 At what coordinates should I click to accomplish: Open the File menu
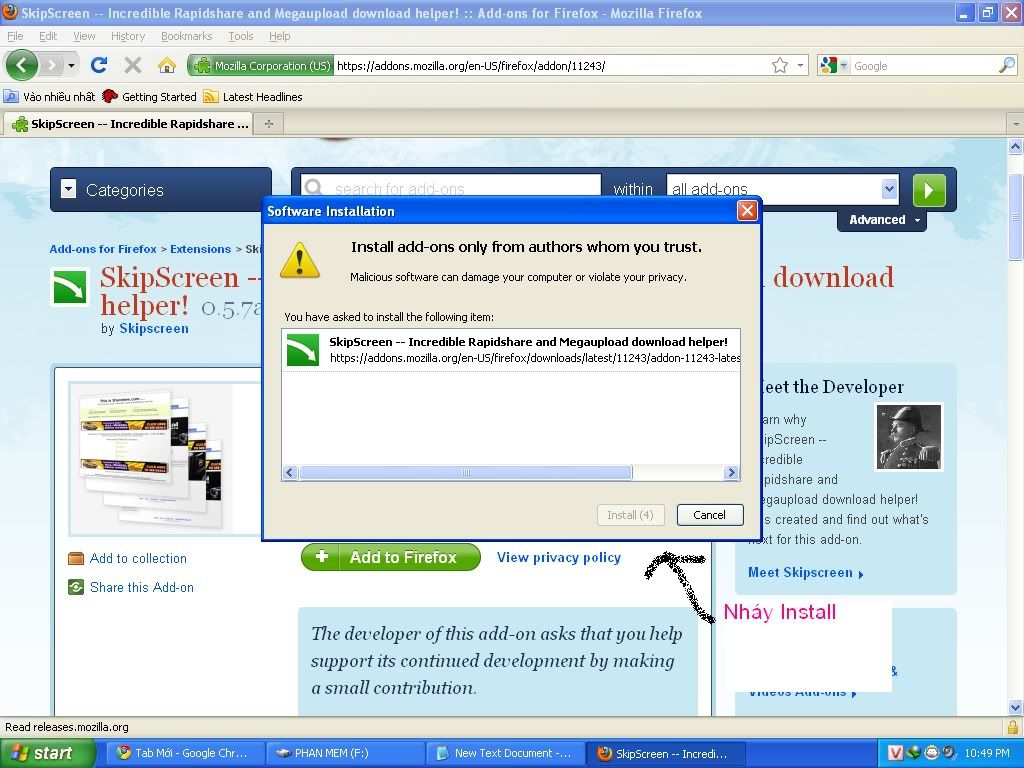point(15,36)
